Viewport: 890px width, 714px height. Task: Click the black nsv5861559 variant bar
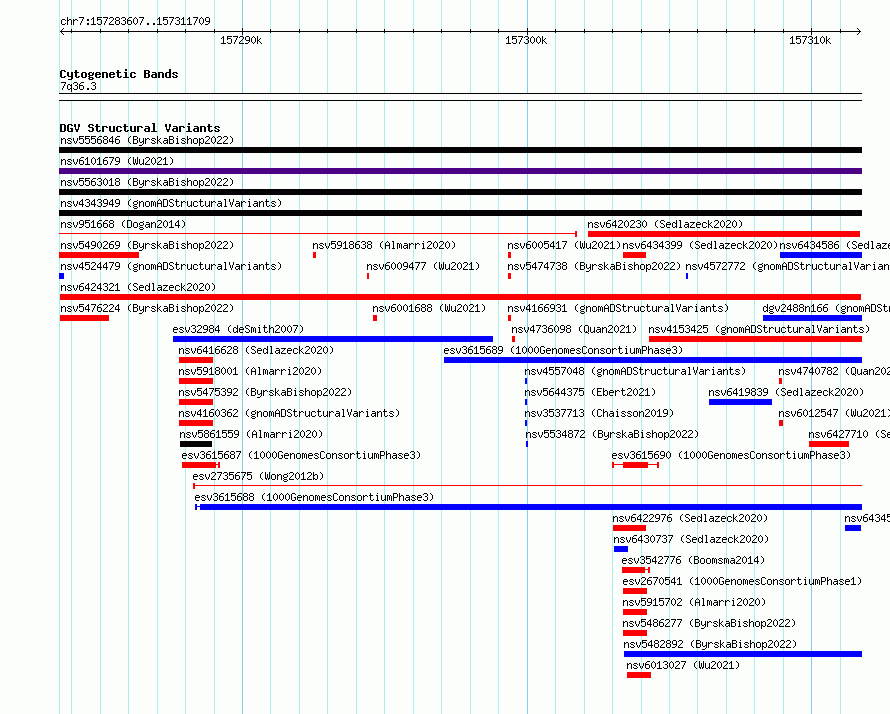196,444
